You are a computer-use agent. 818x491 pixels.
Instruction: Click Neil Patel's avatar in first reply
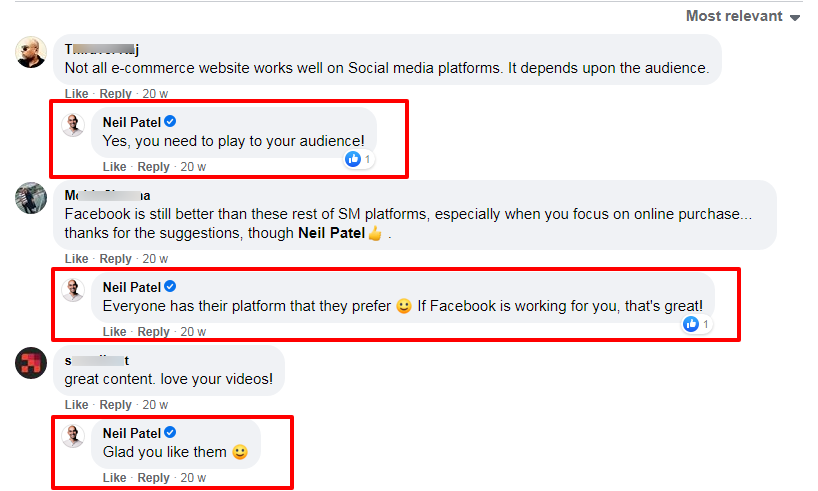tap(73, 124)
